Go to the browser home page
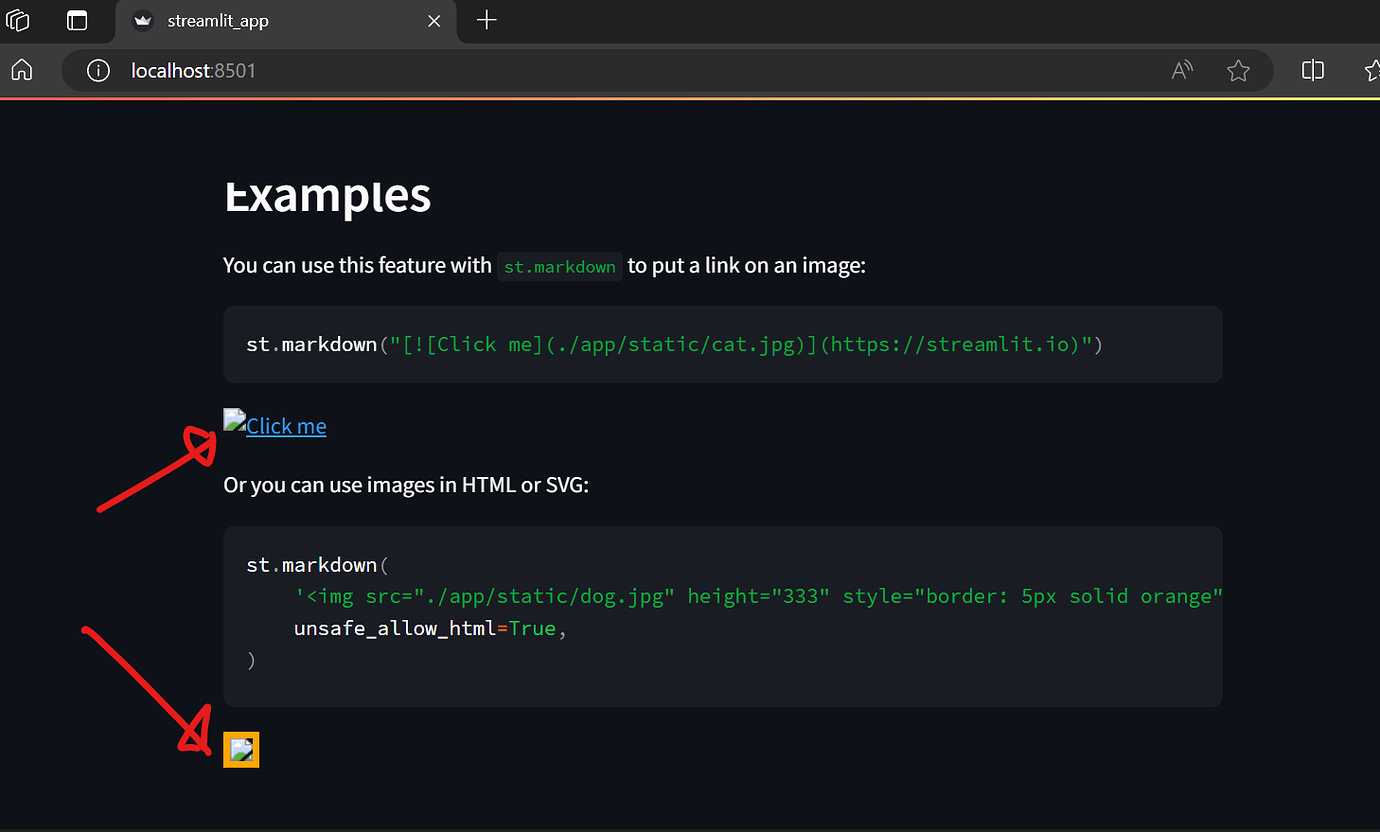This screenshot has height=832, width=1380. [22, 70]
